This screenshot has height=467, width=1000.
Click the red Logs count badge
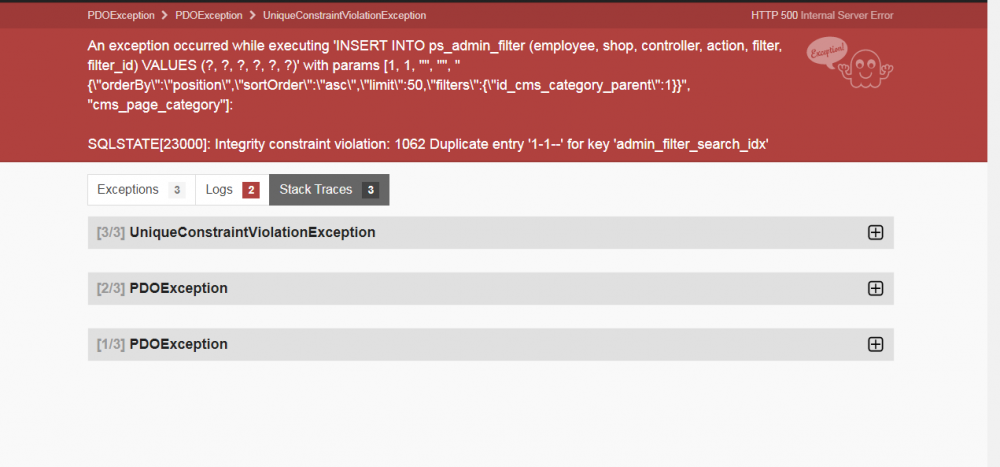point(251,190)
